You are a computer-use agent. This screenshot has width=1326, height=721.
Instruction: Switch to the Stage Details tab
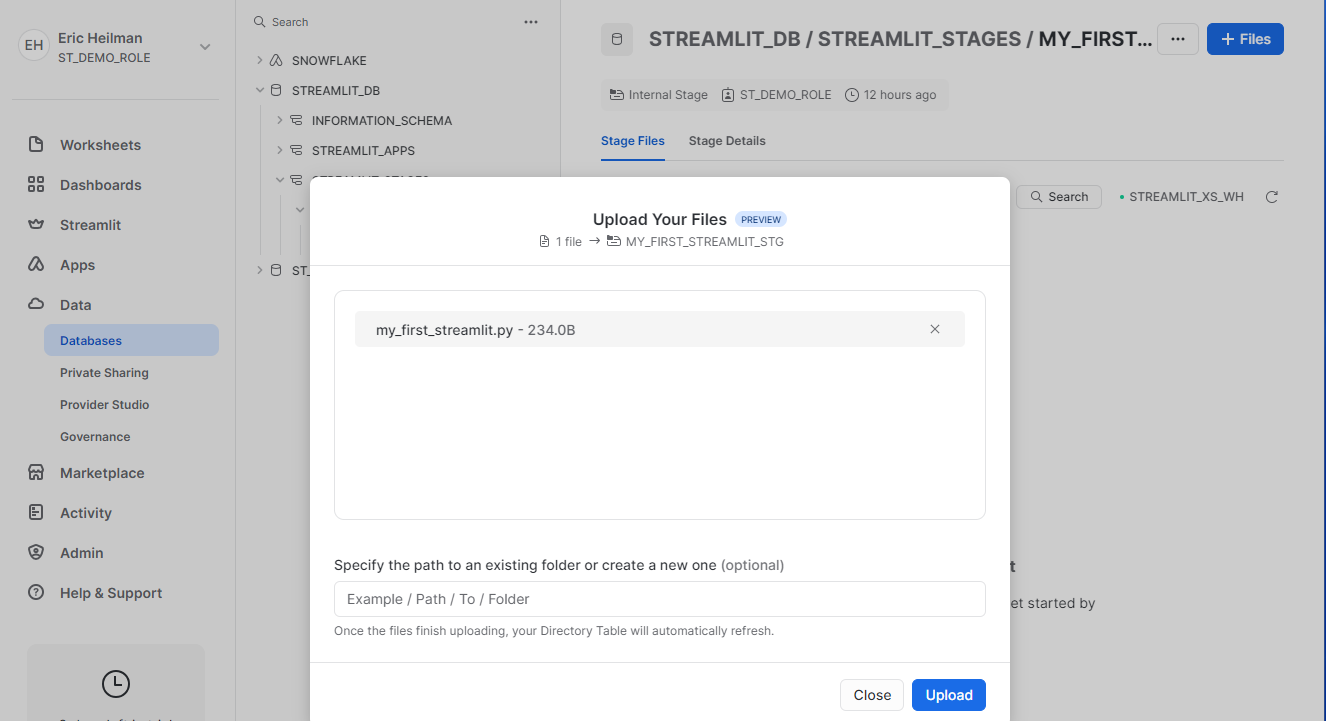point(727,141)
